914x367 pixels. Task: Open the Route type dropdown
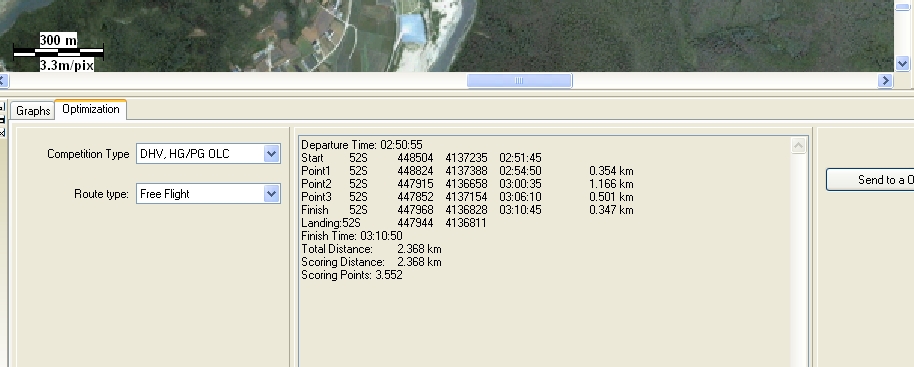click(x=271, y=194)
